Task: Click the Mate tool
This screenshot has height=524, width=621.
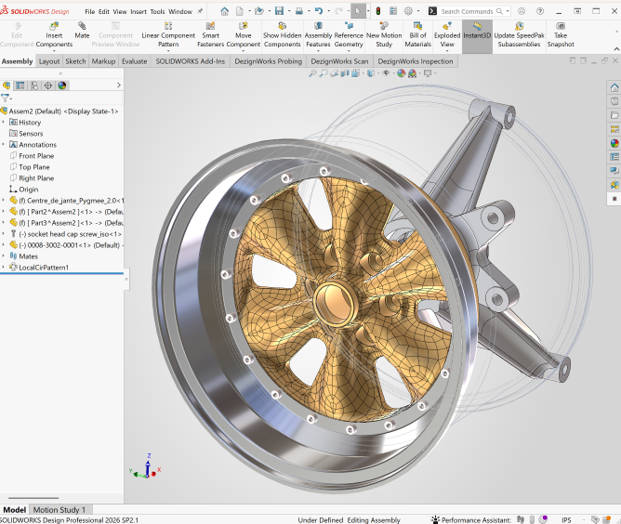Action: pyautogui.click(x=82, y=30)
